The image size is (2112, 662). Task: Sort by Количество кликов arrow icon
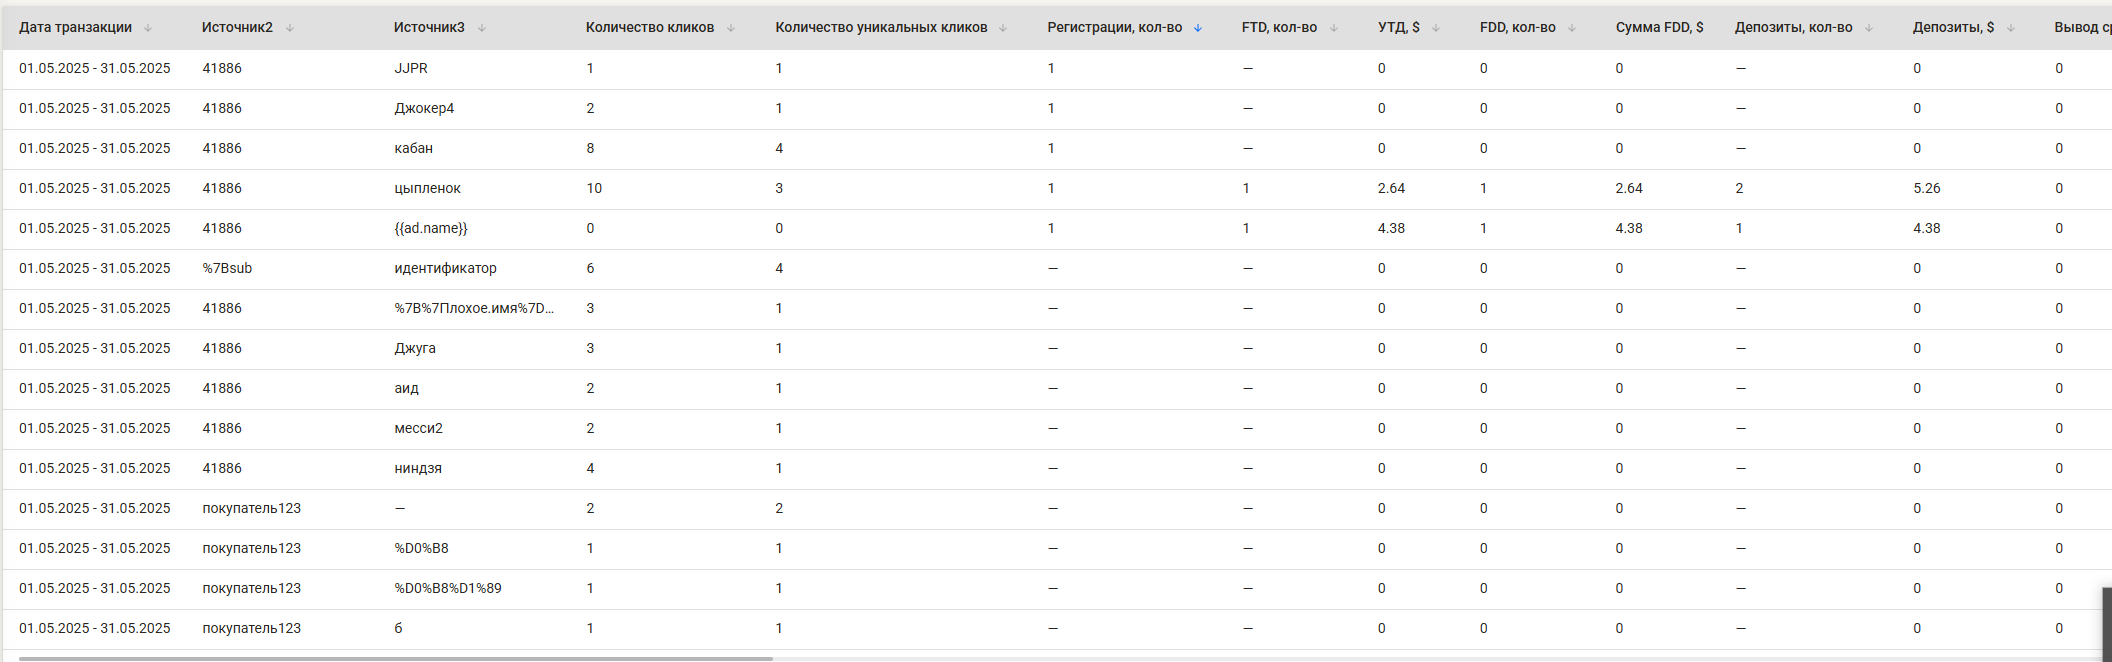731,28
